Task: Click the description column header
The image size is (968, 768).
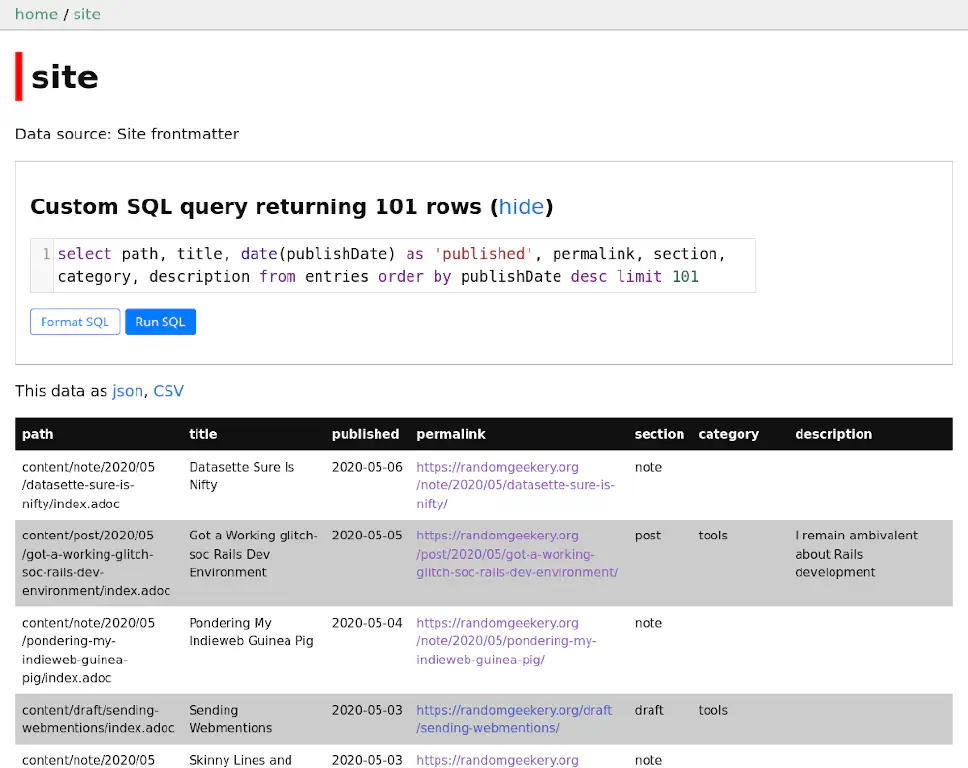Action: [x=833, y=434]
